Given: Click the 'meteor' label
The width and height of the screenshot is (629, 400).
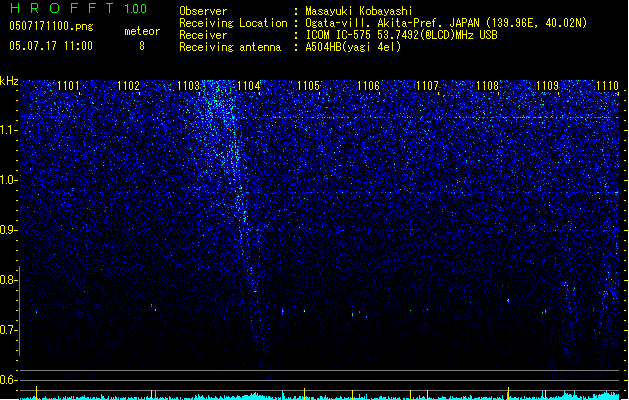Looking at the screenshot, I should click(x=142, y=31).
